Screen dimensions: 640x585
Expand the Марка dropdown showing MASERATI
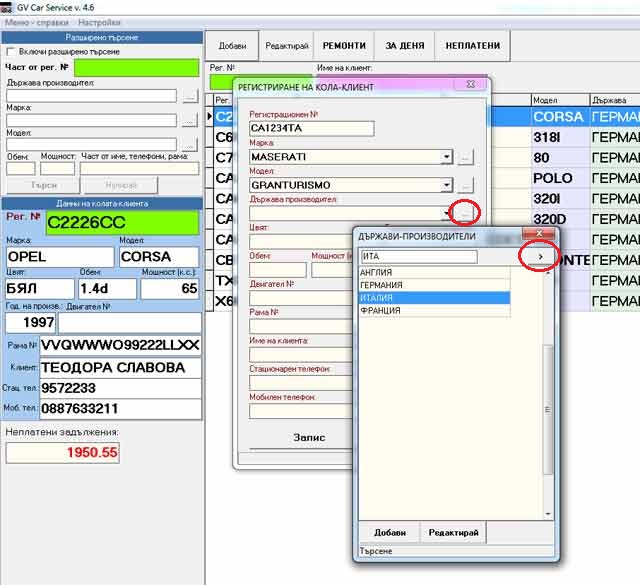coord(447,157)
